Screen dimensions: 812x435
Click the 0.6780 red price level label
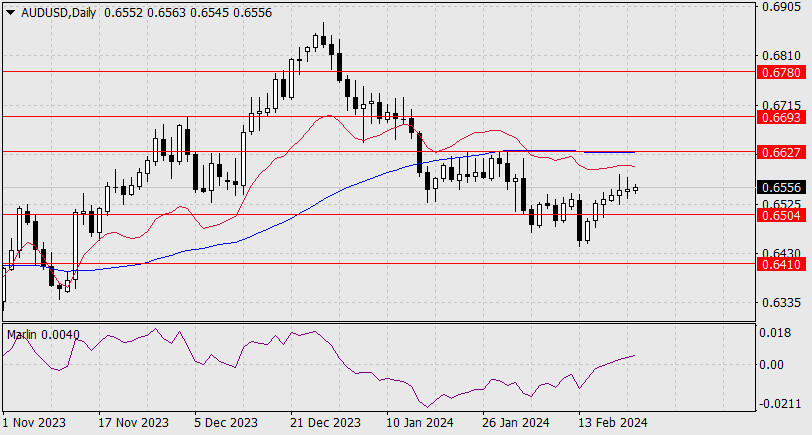[x=781, y=72]
